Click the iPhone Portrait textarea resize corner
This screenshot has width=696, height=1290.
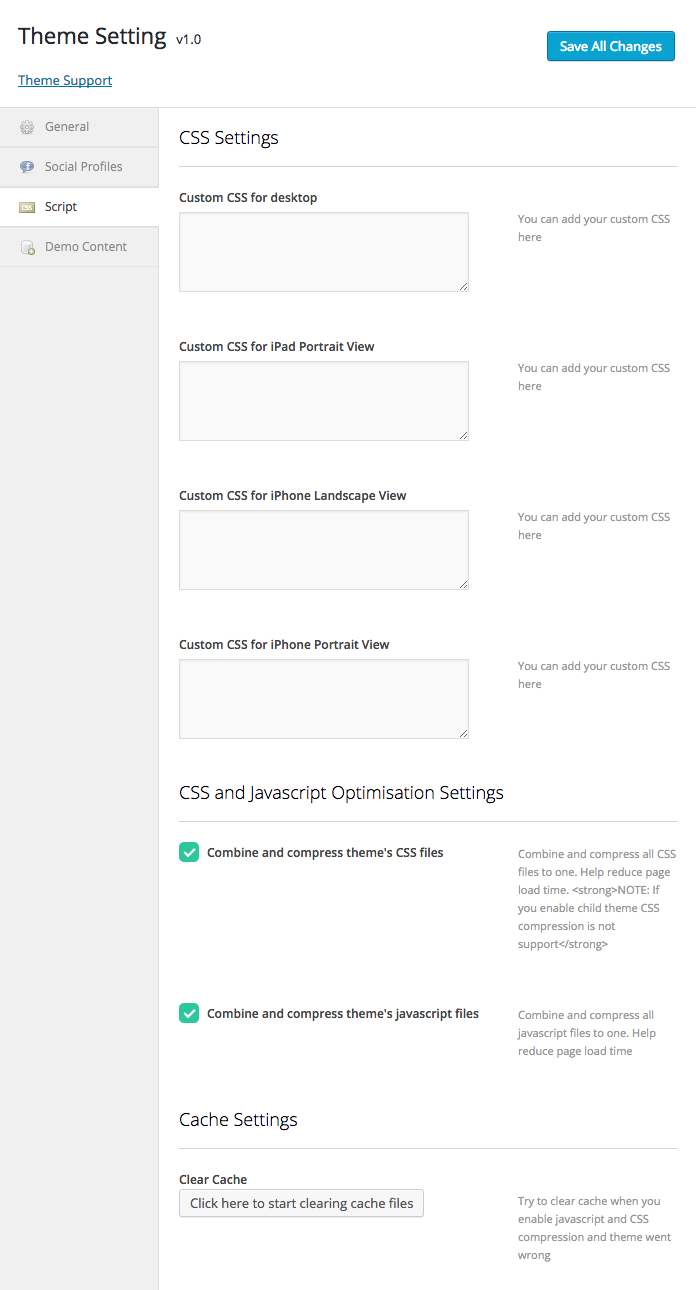tap(463, 733)
